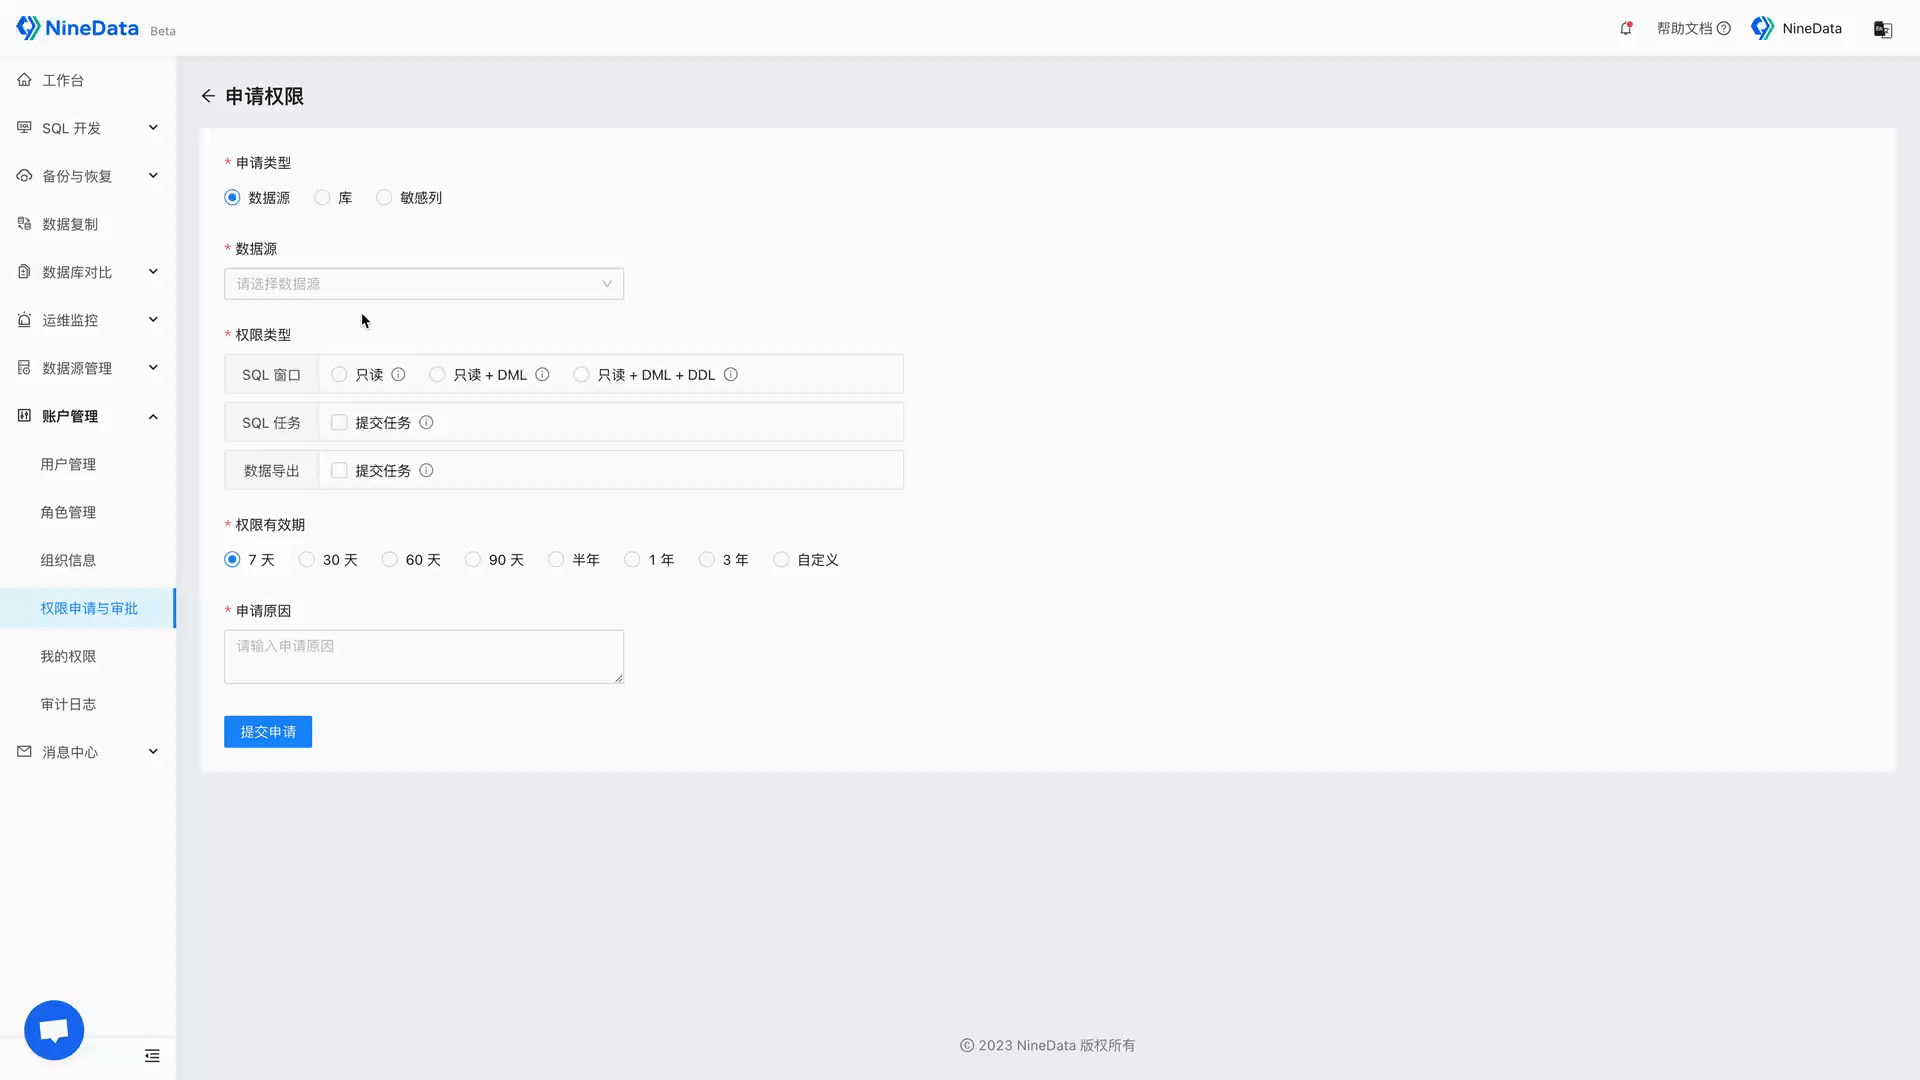Image resolution: width=1920 pixels, height=1080 pixels.
Task: Expand 运维监控 menu chevron
Action: pyautogui.click(x=153, y=320)
